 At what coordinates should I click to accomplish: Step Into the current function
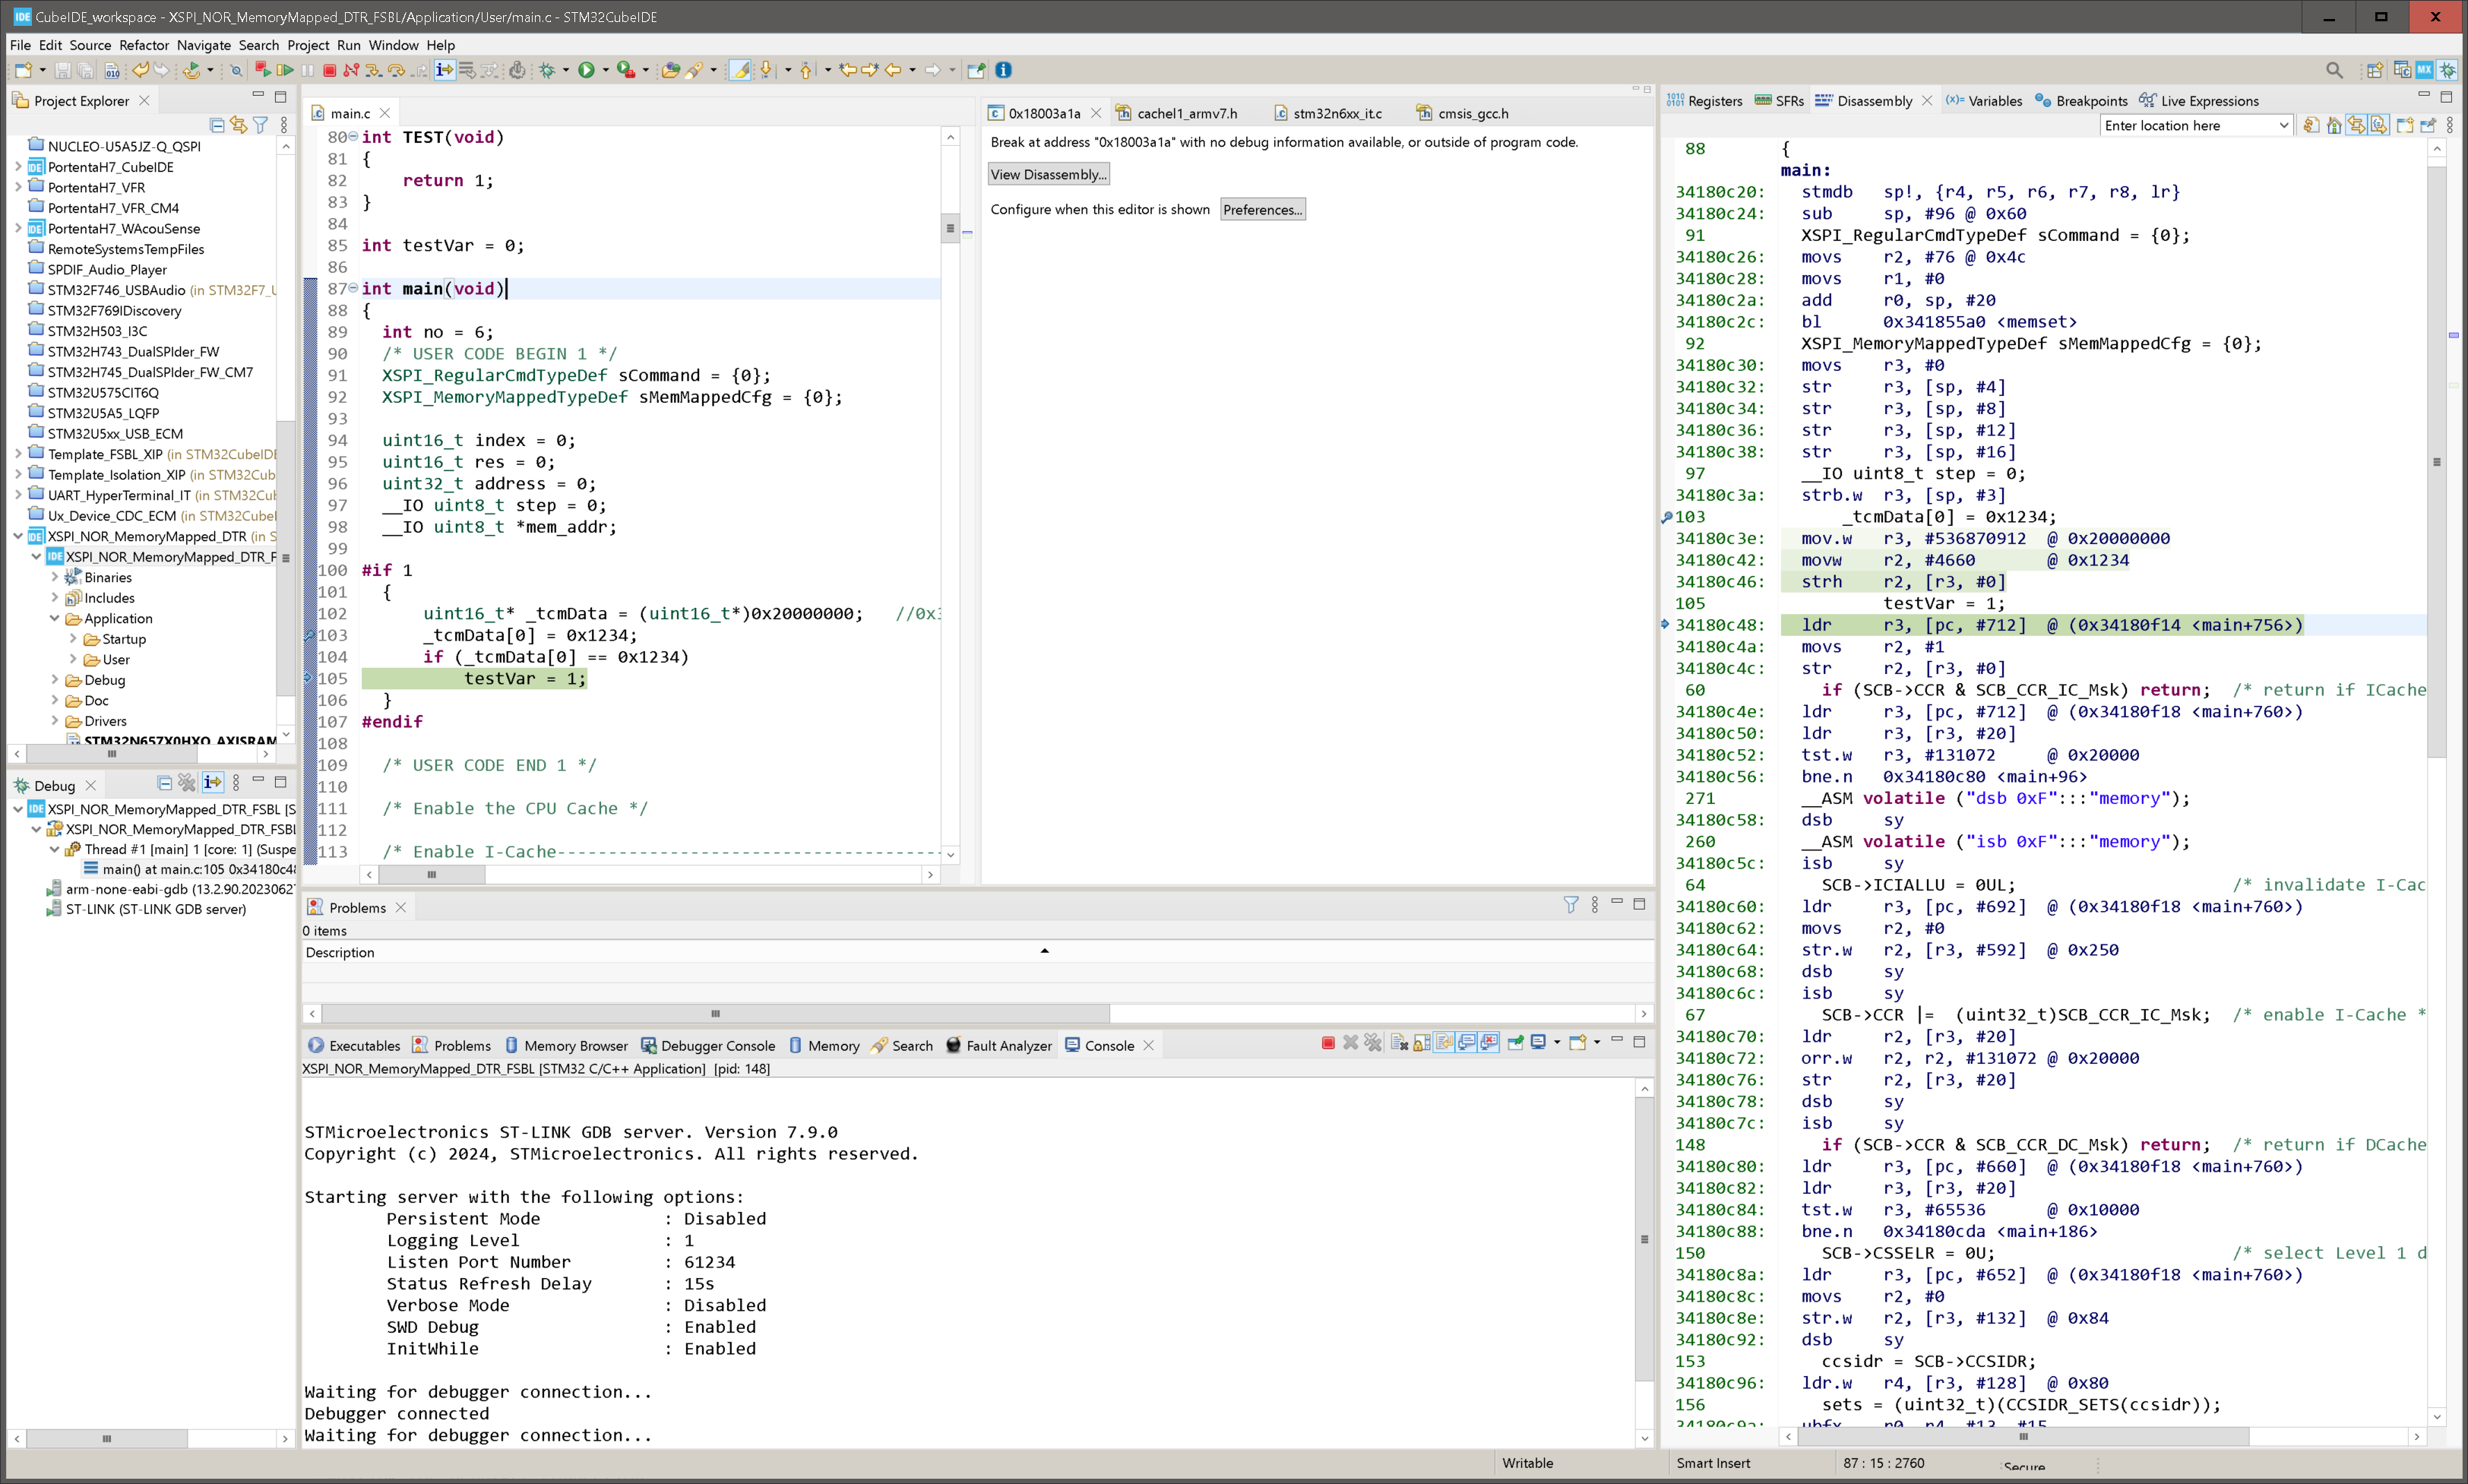[x=374, y=70]
